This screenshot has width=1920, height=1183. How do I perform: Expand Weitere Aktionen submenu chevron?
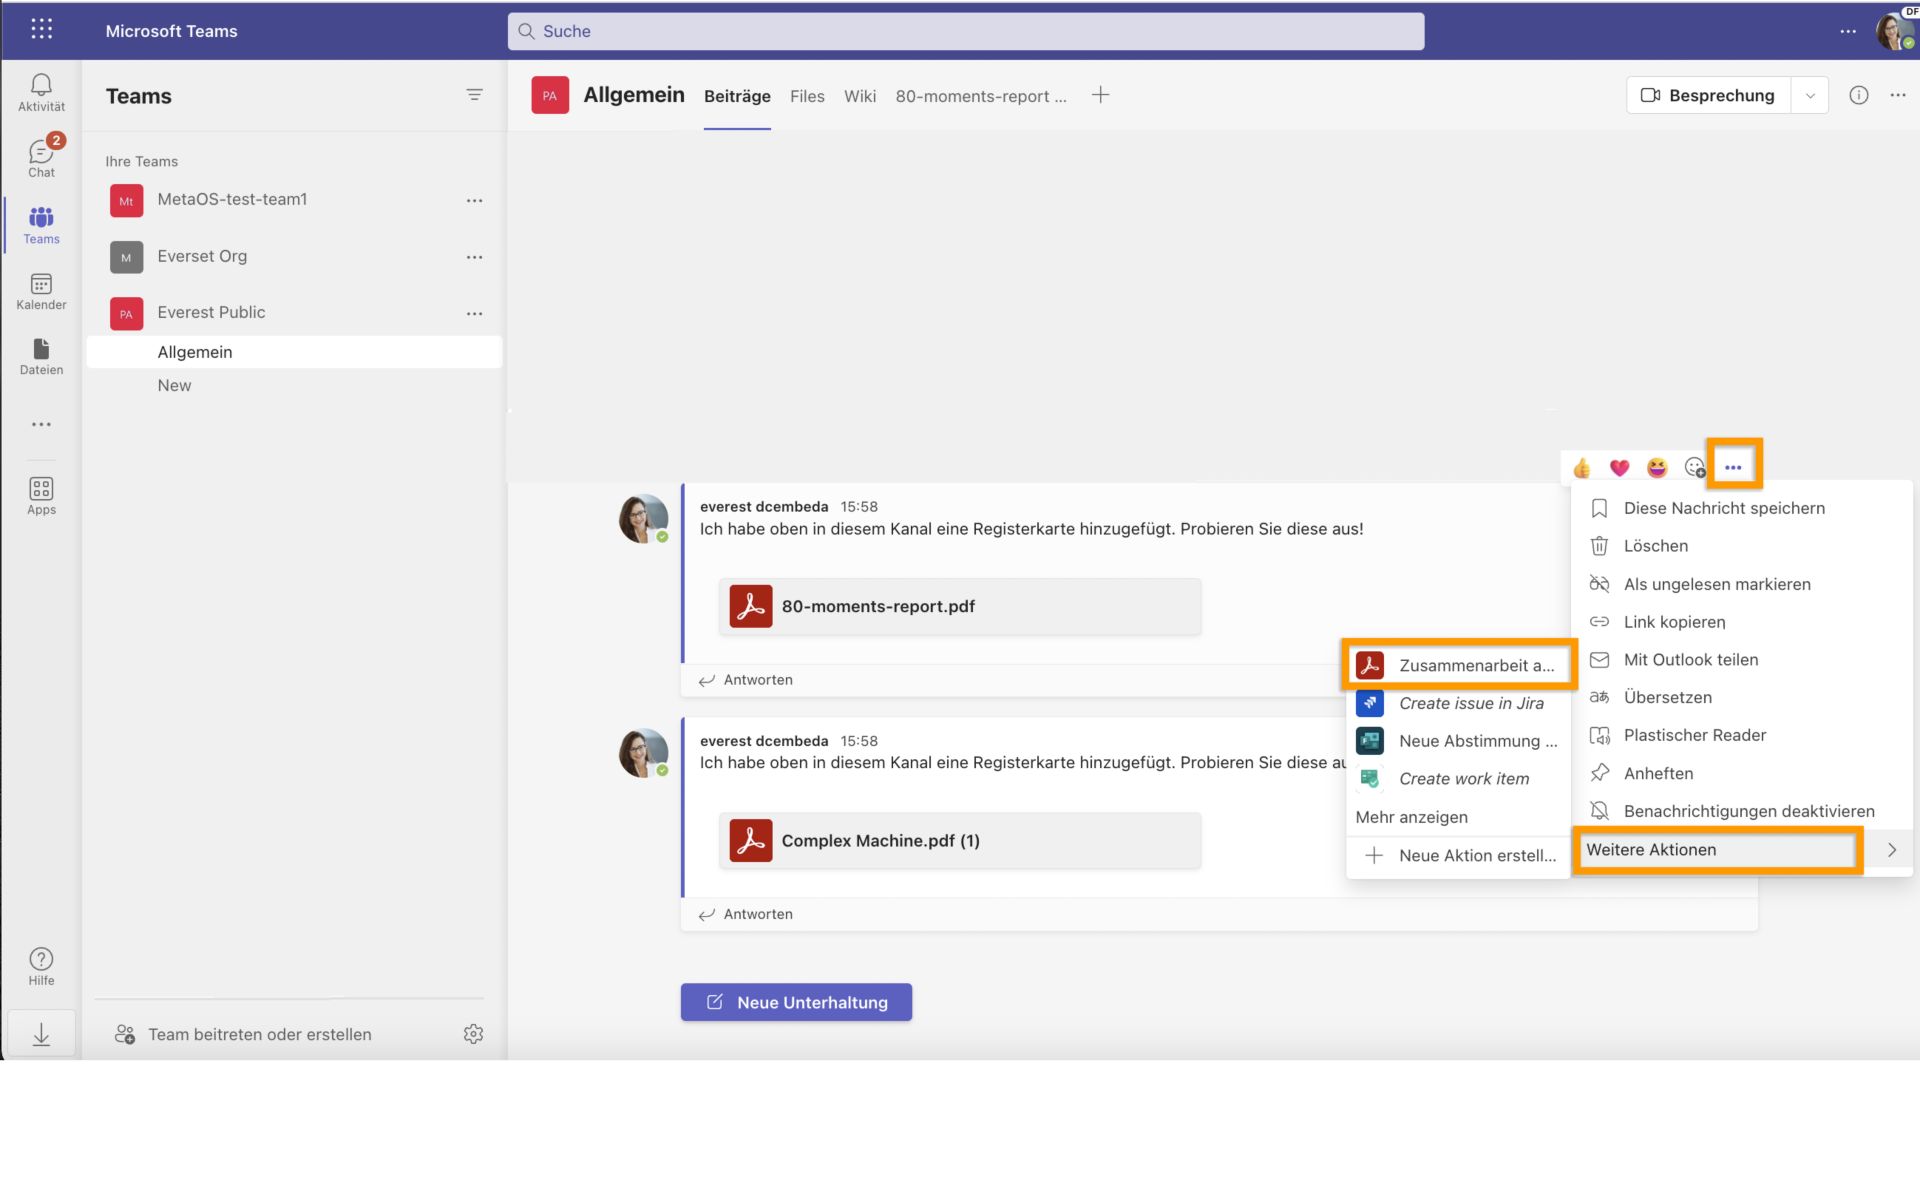pyautogui.click(x=1891, y=849)
